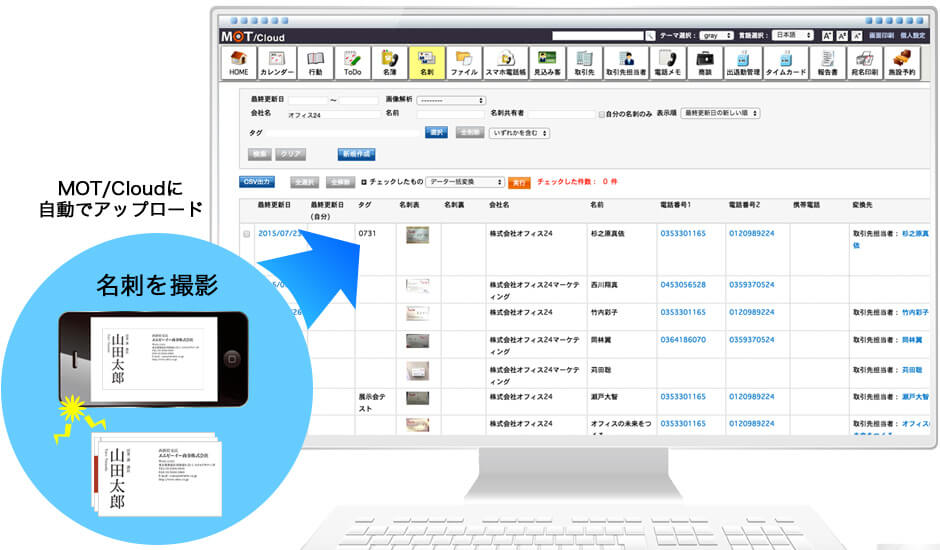Click the last A font size icon
Viewport: 940px width, 550px height.
[857, 36]
